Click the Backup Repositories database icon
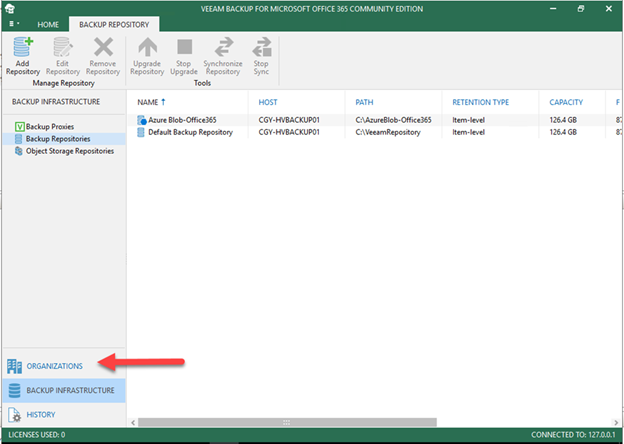The image size is (624, 444). [x=19, y=139]
